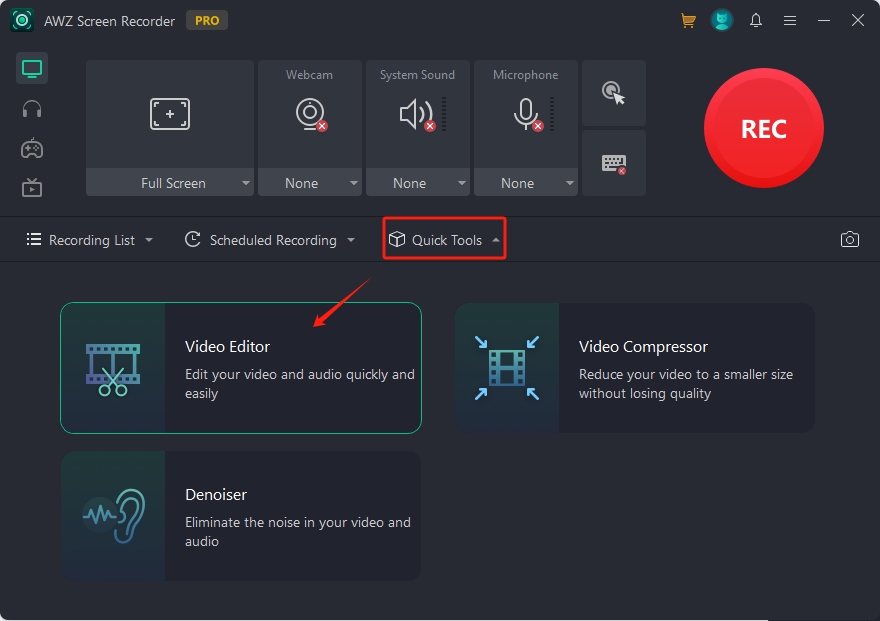Click the 'AWZ Screen Recorder' title text

coord(109,21)
